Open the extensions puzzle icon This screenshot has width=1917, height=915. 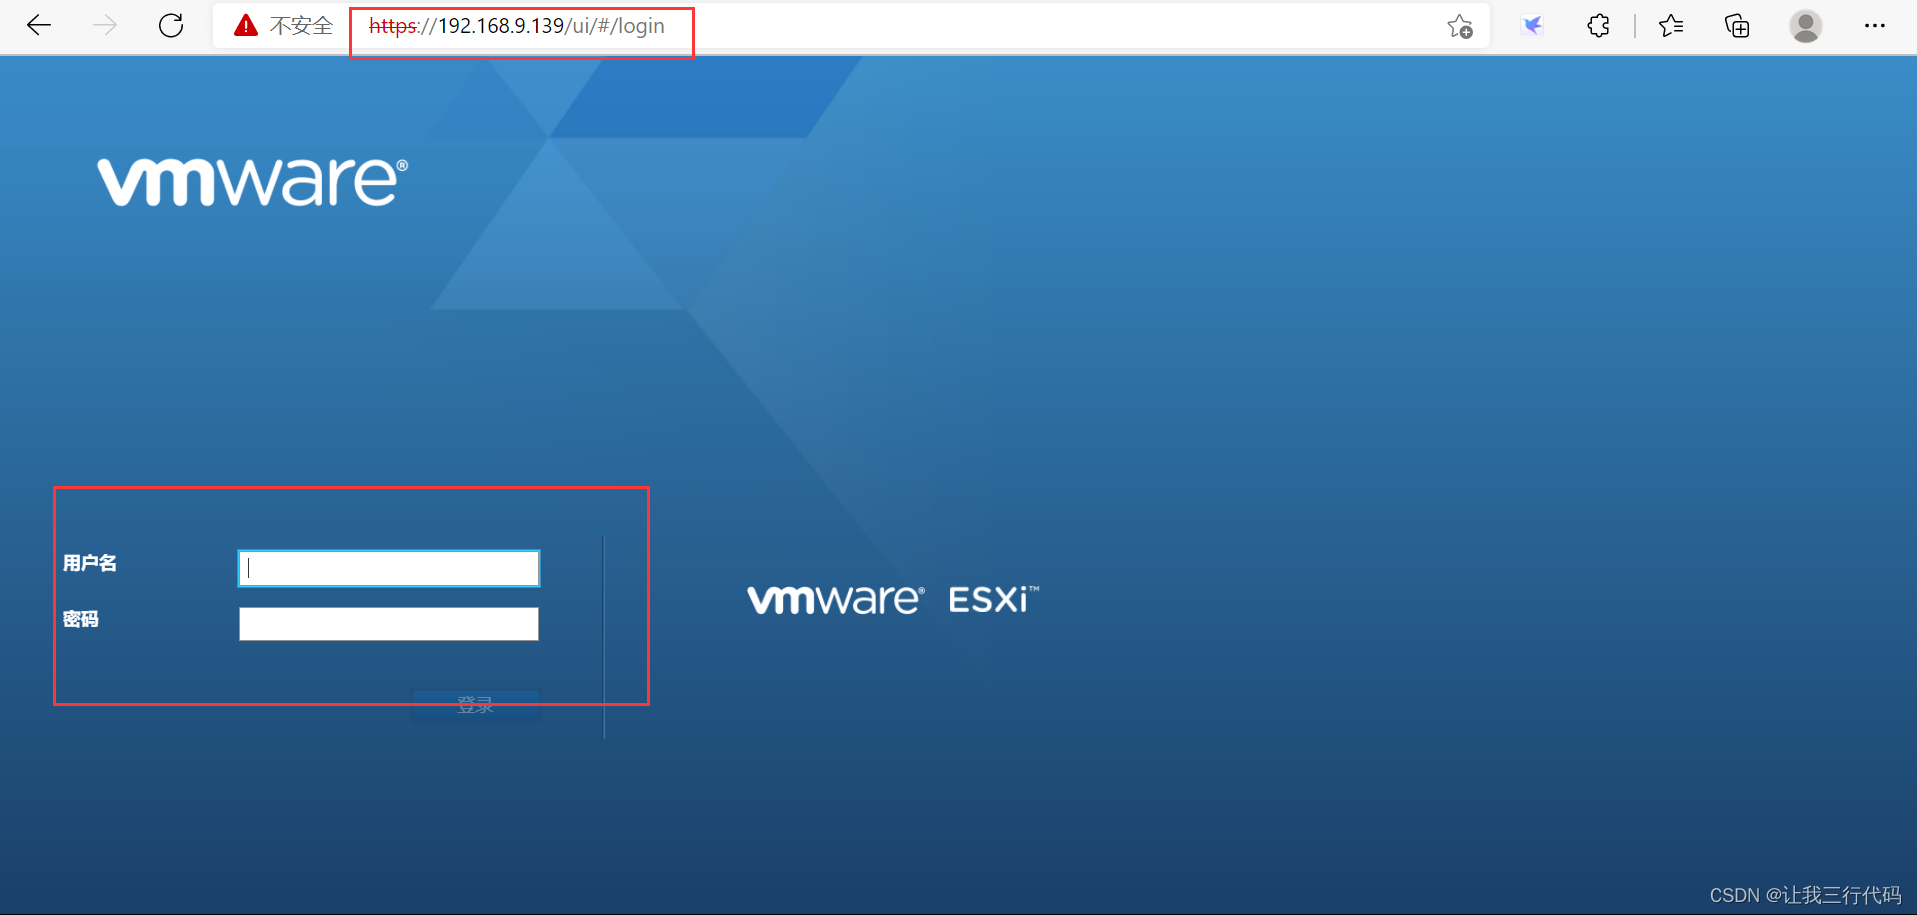click(1598, 26)
